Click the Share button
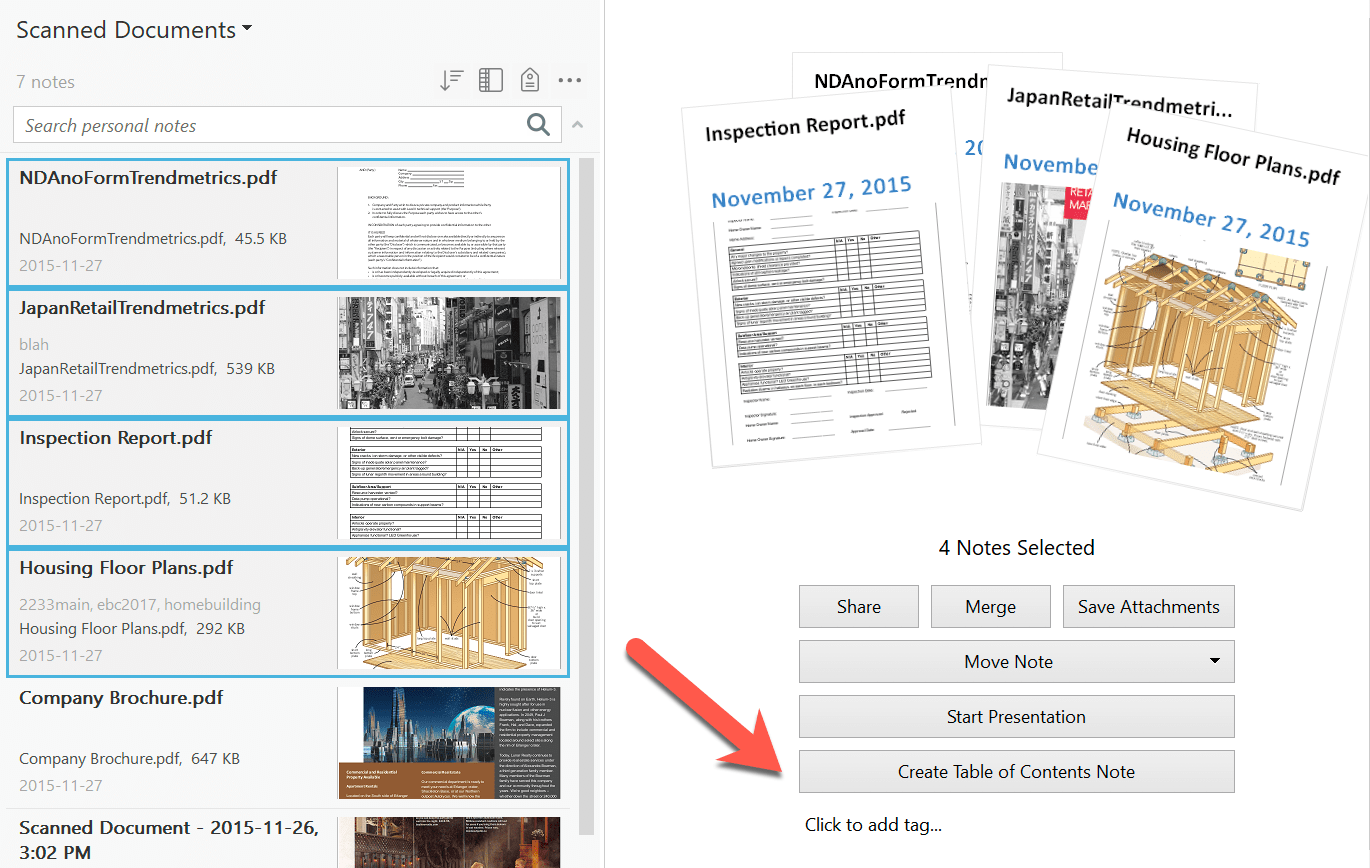The width and height of the screenshot is (1370, 868). 859,607
